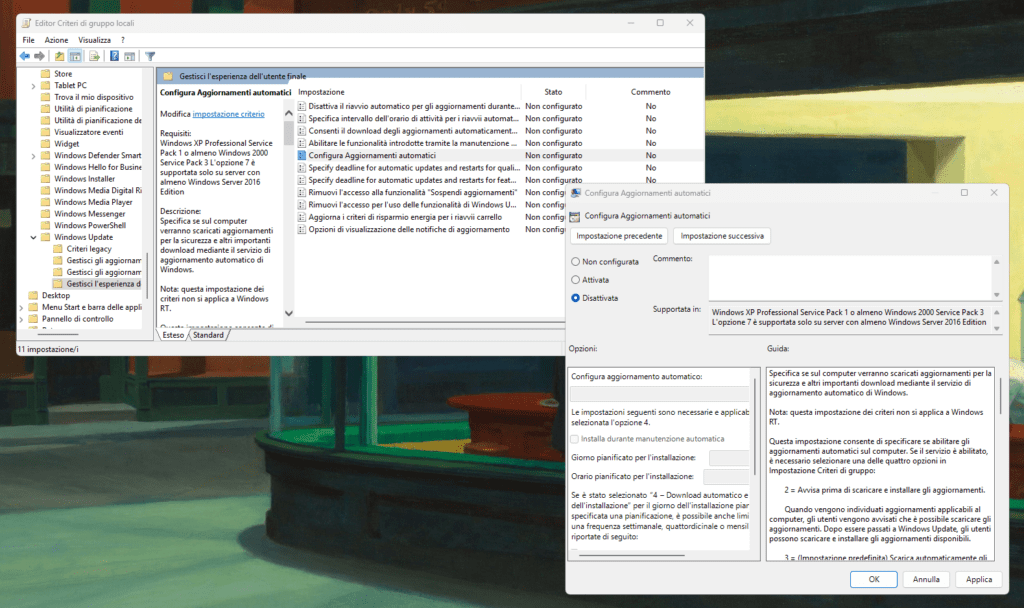
Task: Click the "impostazione criterio" link
Action: (x=228, y=114)
